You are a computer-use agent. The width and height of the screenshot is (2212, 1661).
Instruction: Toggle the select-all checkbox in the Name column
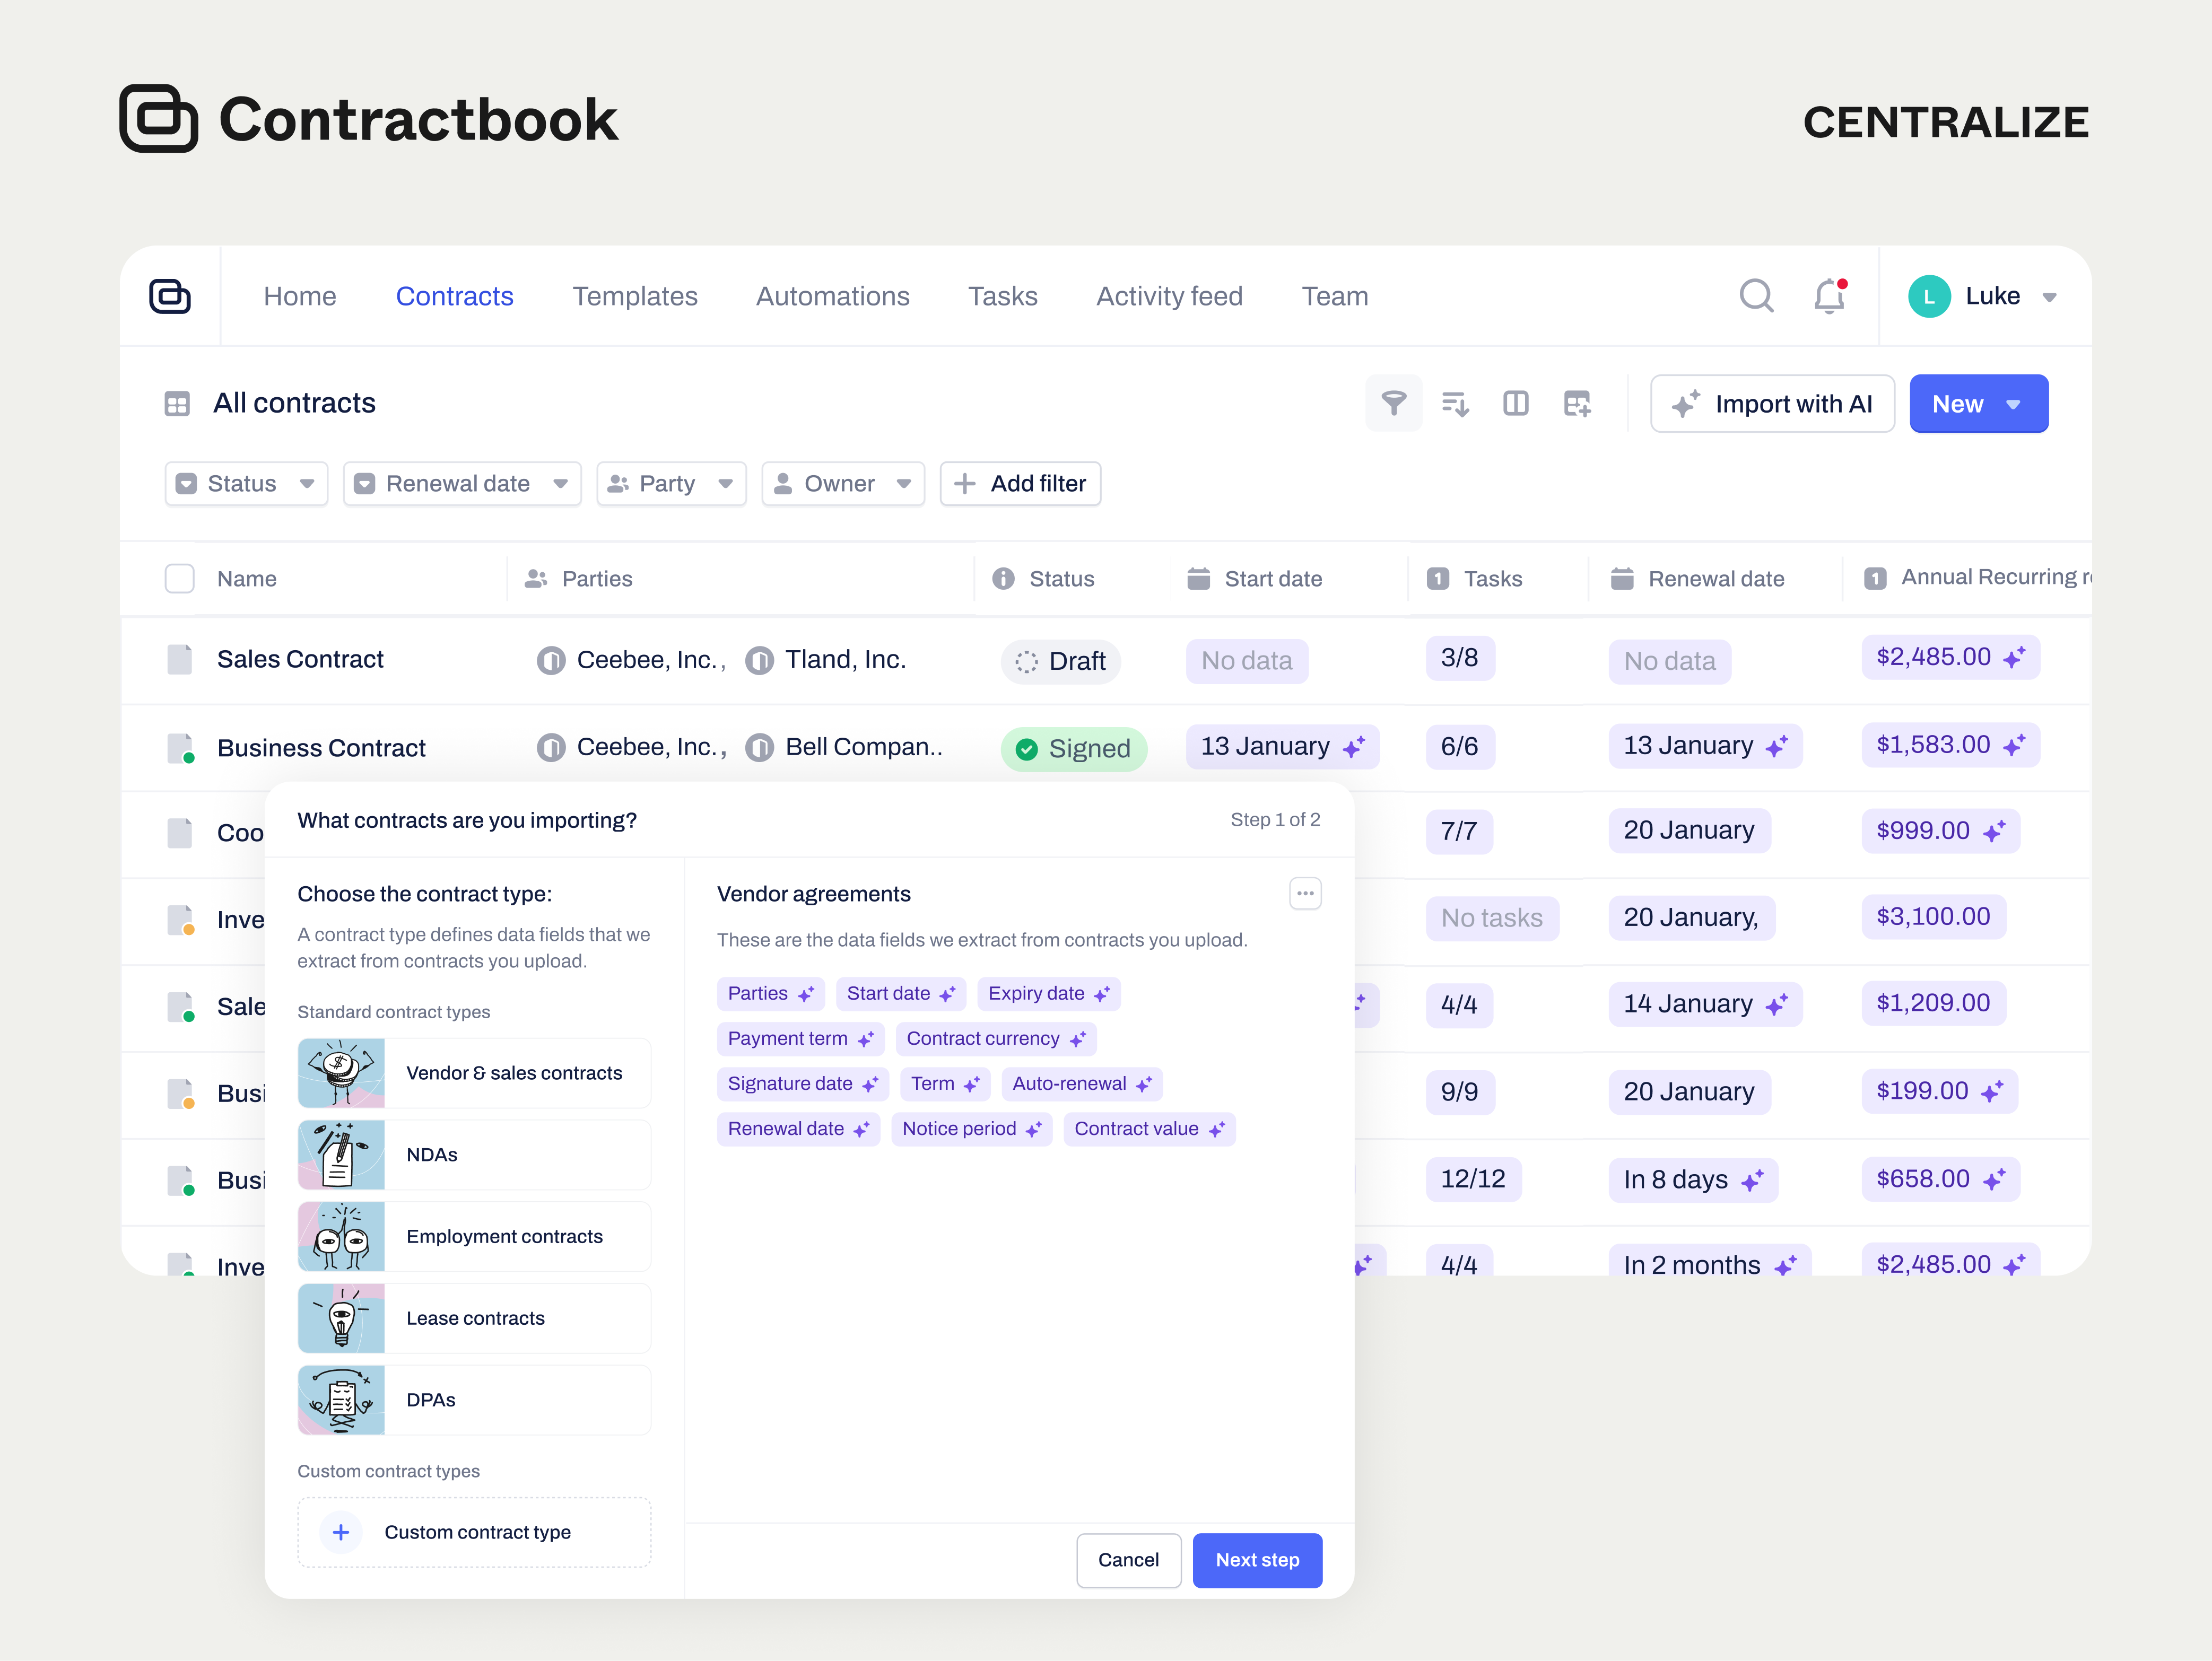coord(180,578)
